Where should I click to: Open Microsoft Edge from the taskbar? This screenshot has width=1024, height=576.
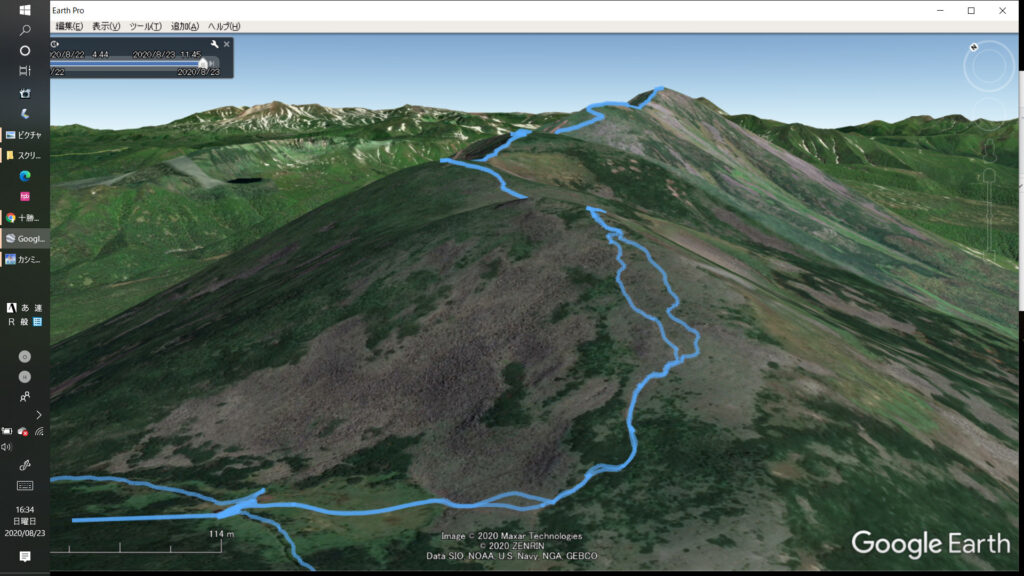[x=25, y=175]
